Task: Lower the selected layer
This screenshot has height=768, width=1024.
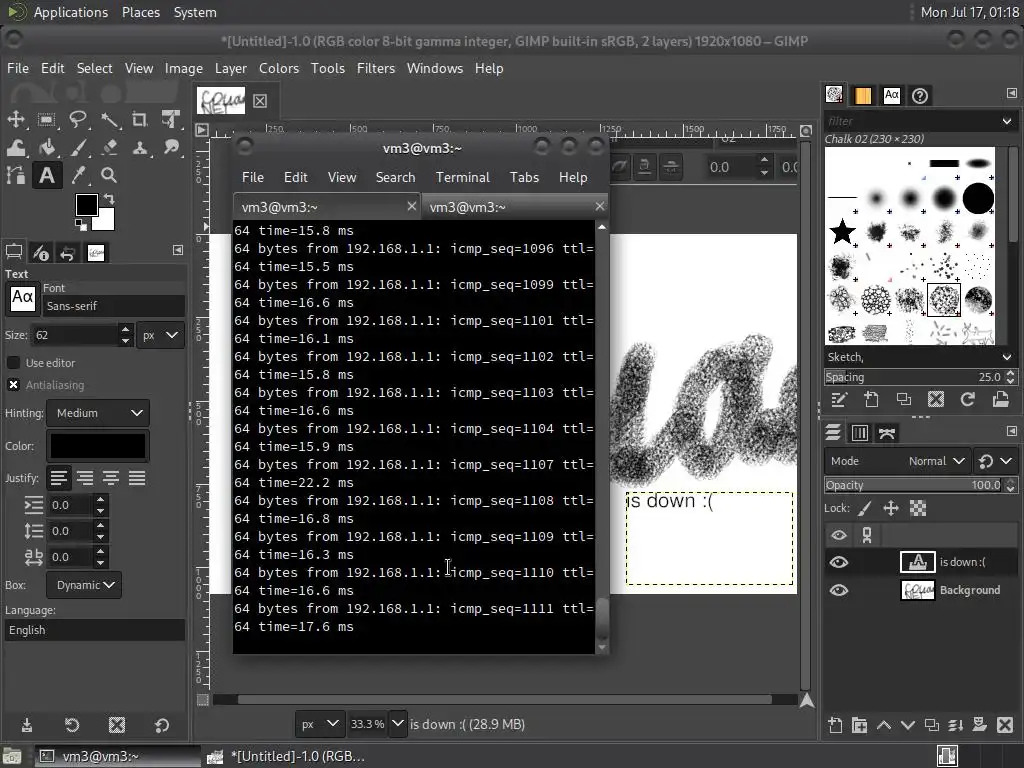Action: click(908, 725)
